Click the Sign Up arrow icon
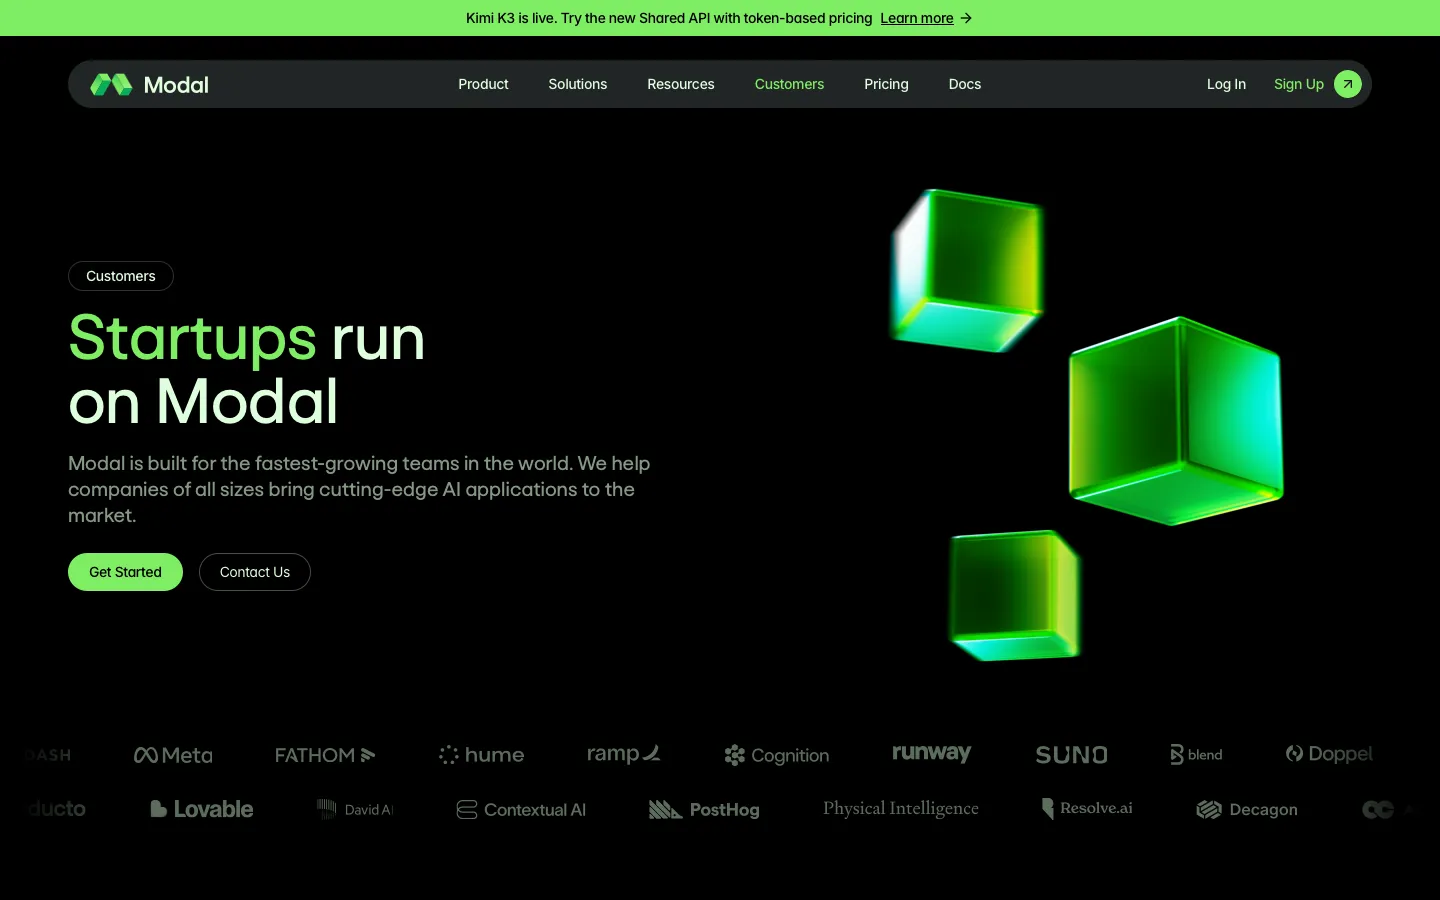 (1348, 84)
